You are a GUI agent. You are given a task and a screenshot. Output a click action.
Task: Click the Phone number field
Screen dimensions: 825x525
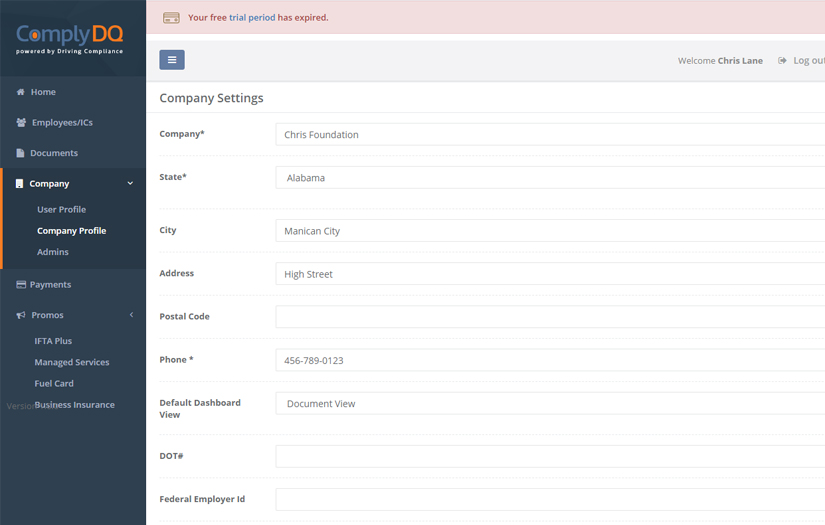pyautogui.click(x=550, y=360)
